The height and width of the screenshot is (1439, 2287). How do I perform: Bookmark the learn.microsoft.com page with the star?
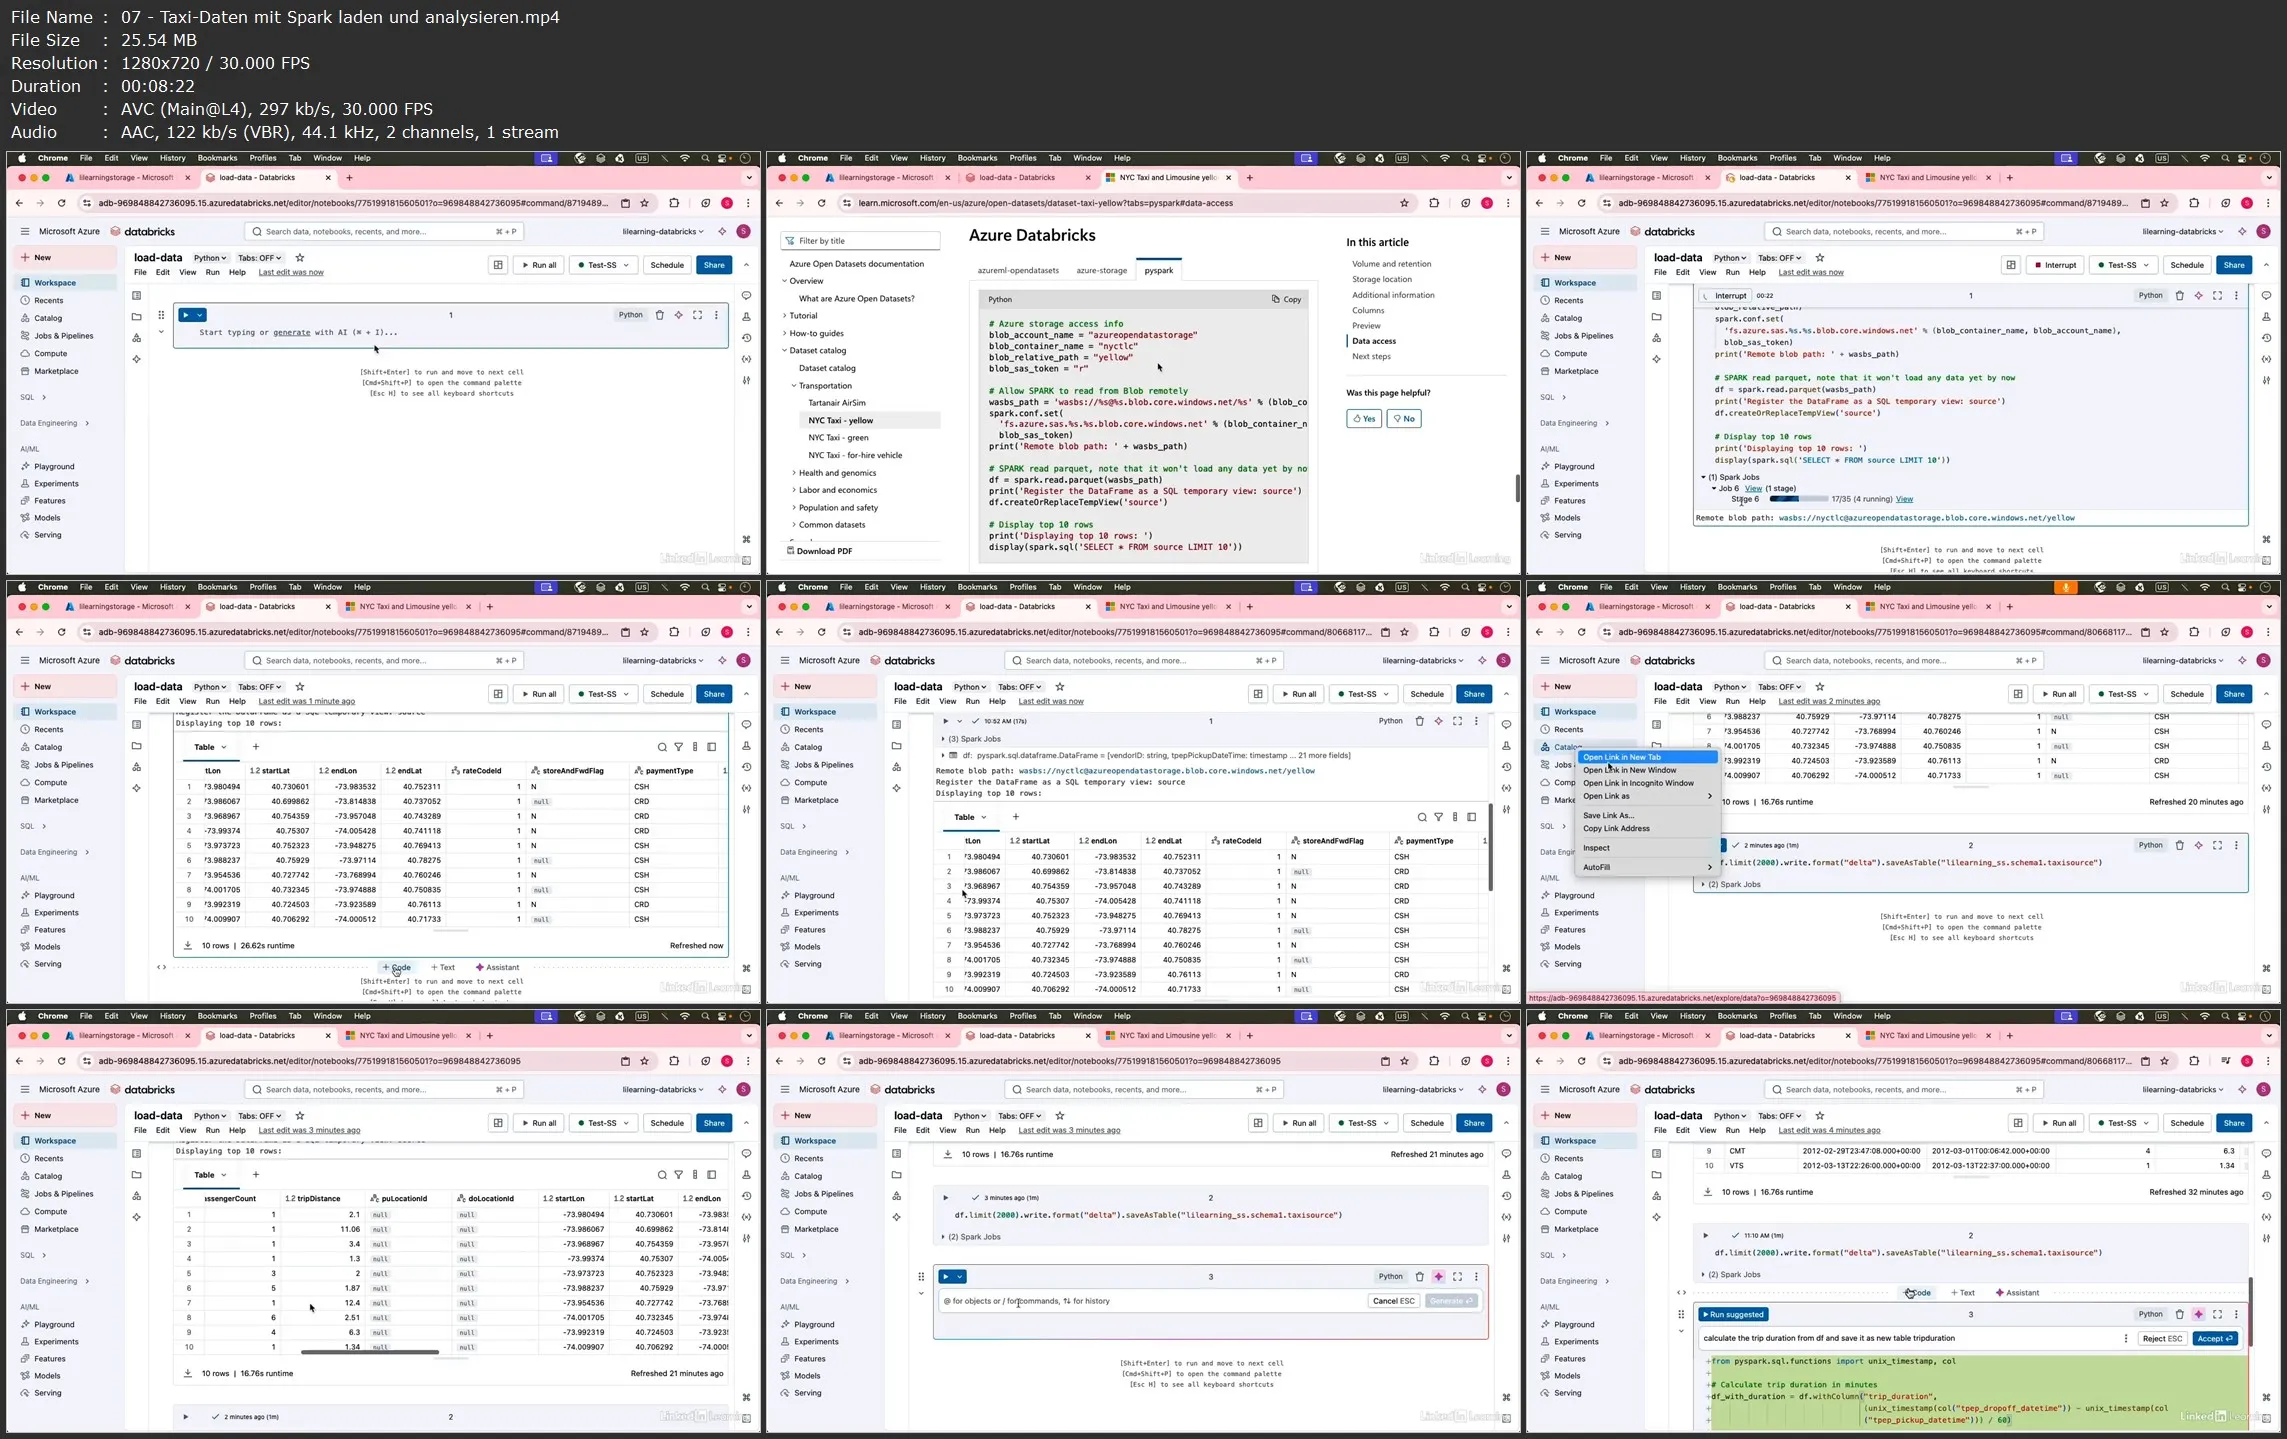[x=1404, y=203]
